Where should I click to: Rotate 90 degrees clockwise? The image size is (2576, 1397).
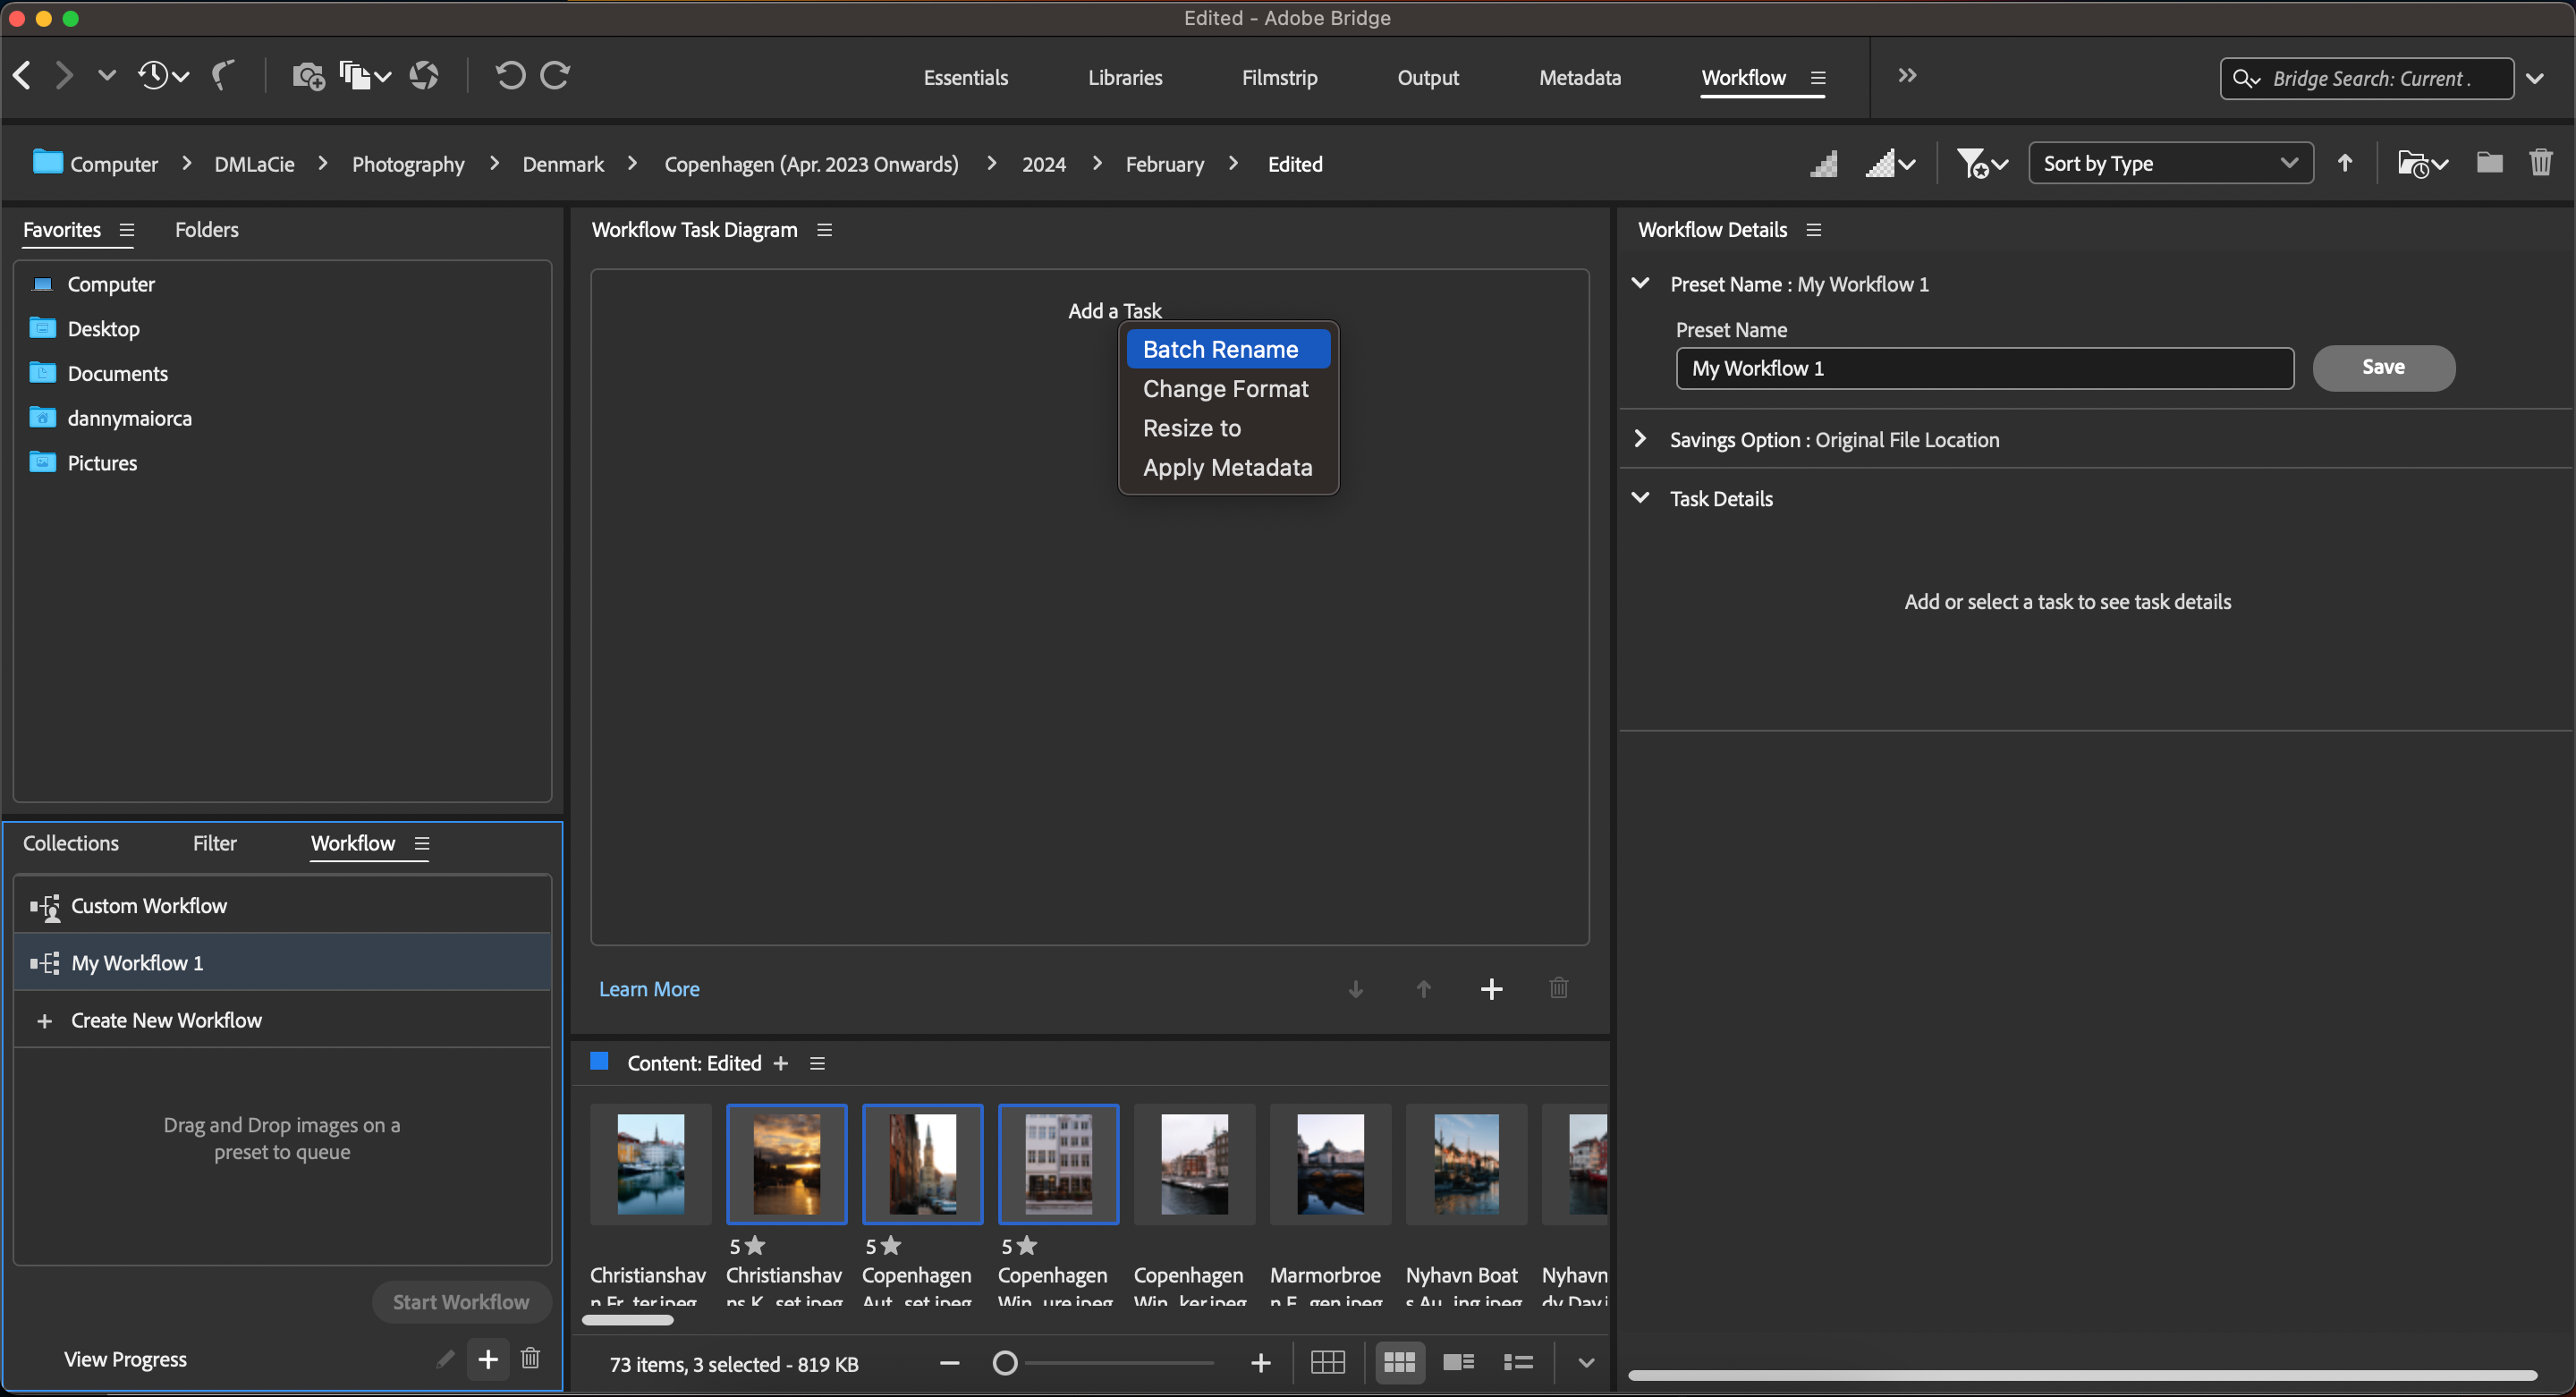pos(555,76)
